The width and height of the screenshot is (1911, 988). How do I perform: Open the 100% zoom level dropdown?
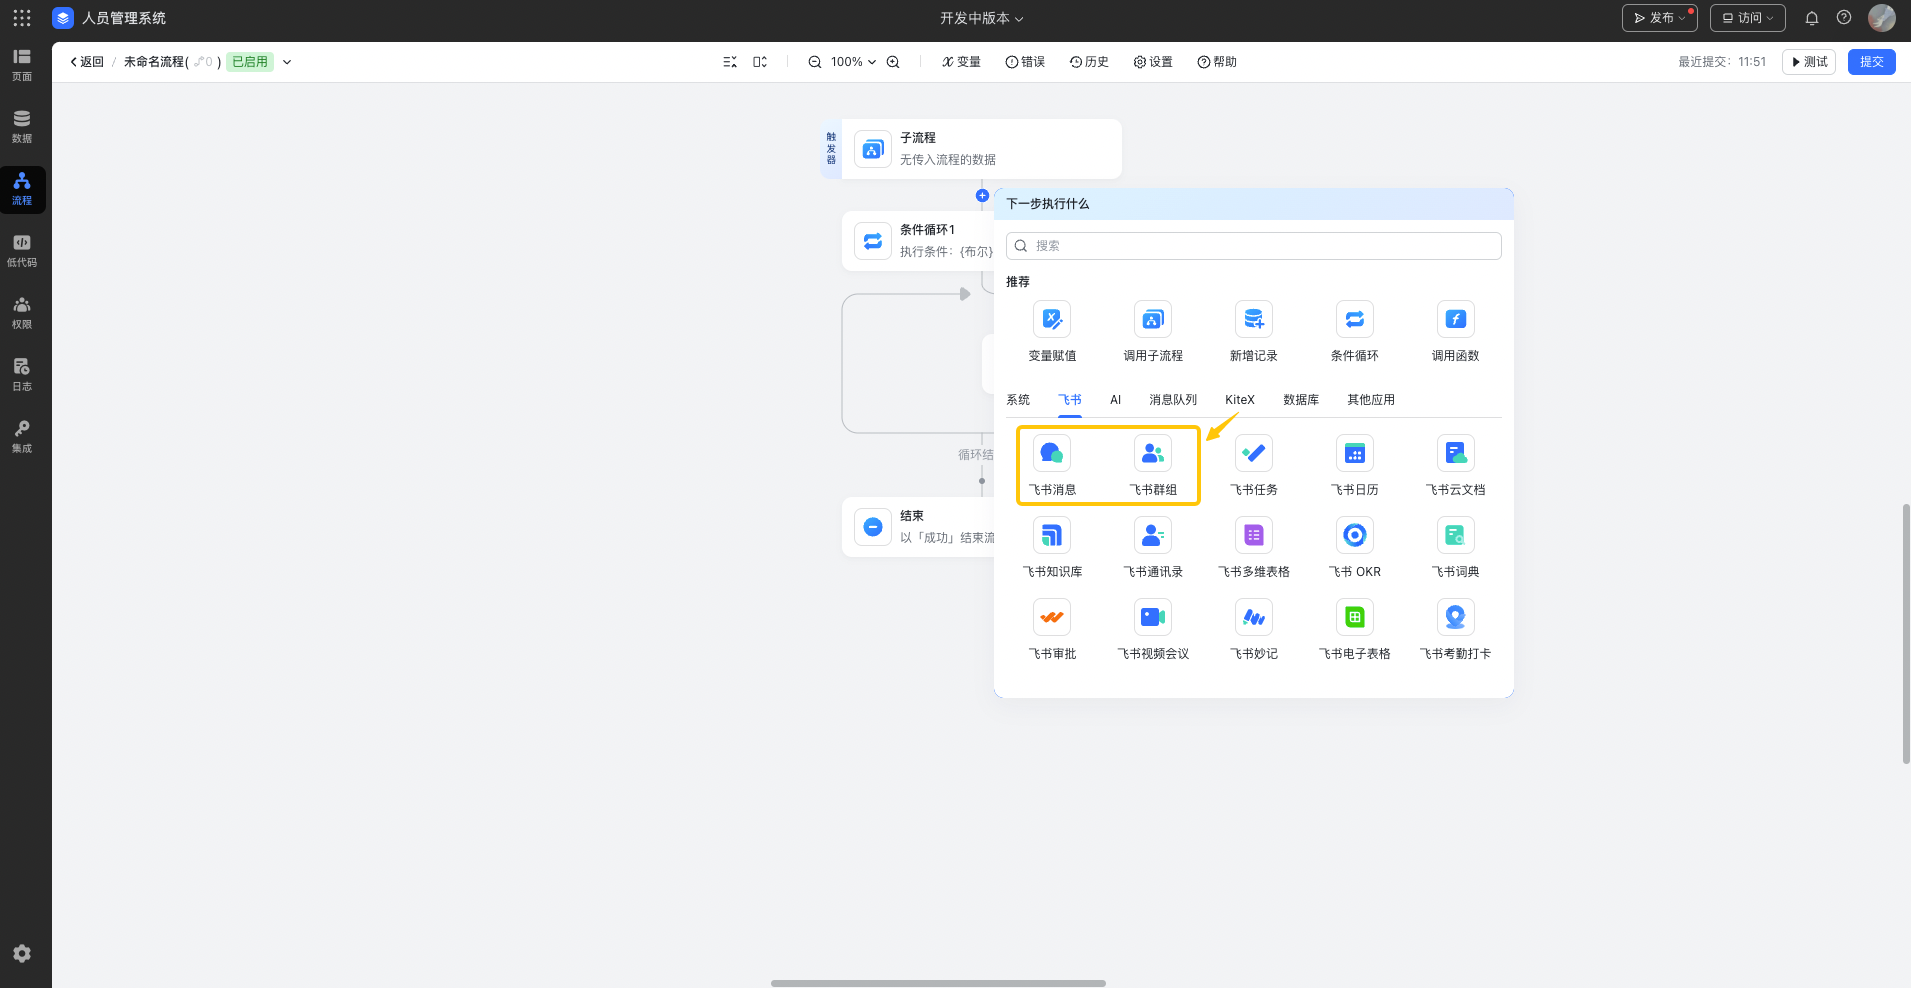pos(853,62)
